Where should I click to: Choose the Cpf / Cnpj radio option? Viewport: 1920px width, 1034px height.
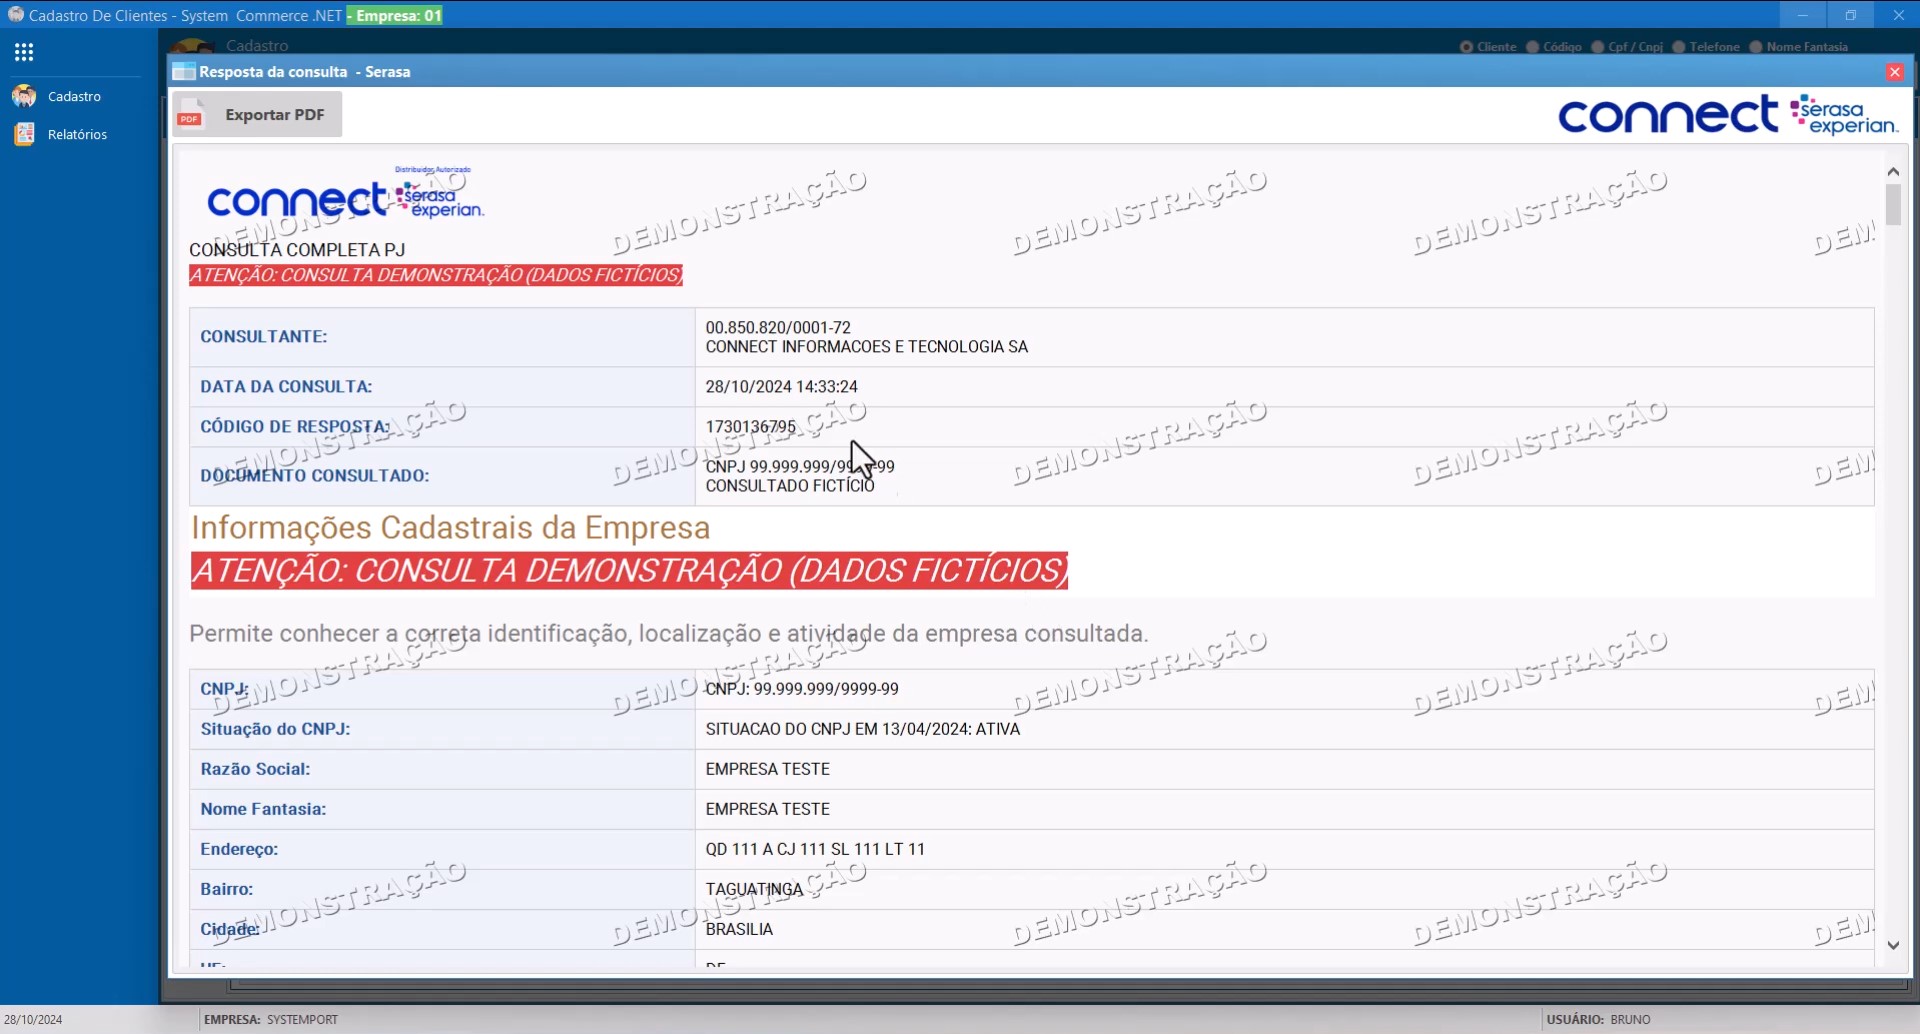pyautogui.click(x=1597, y=47)
